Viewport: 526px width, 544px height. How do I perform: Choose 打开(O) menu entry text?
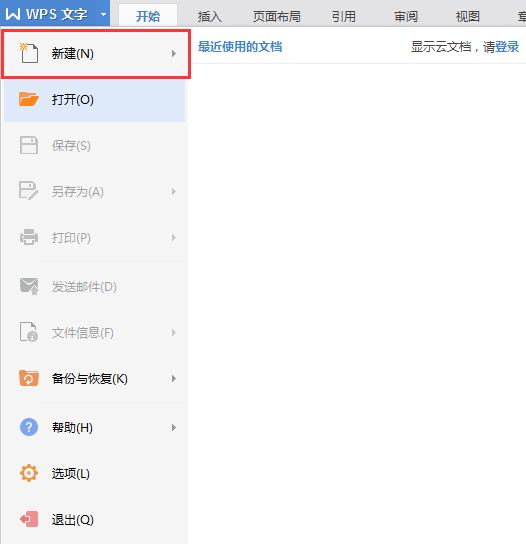coord(73,100)
